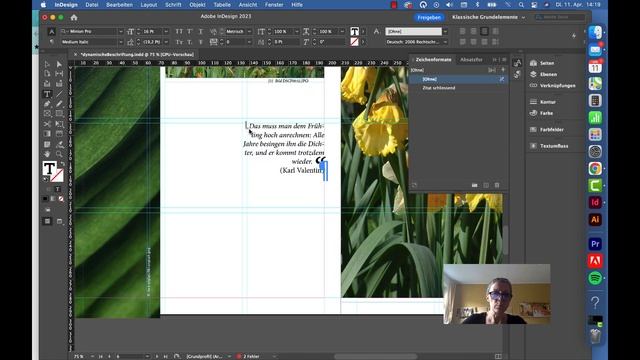Click the large text fill color swatch
640x360 pixels.
(49, 168)
